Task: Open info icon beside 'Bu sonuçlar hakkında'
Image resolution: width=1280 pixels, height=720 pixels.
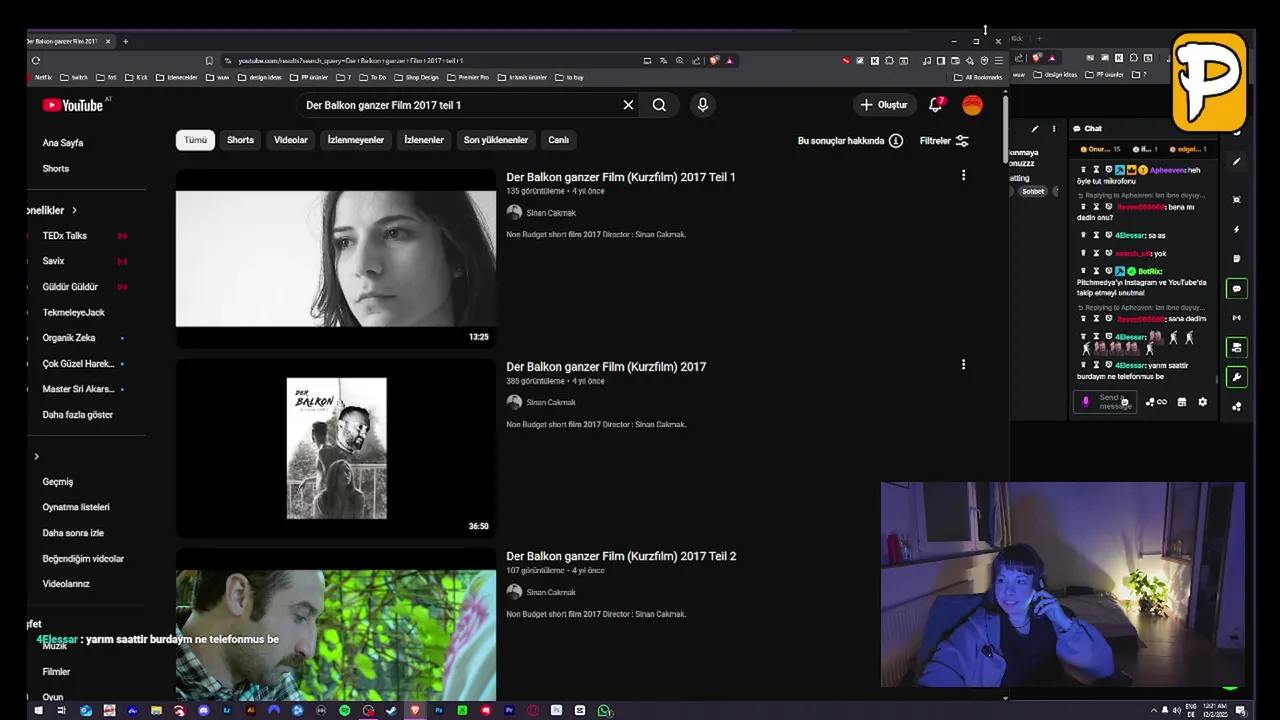Action: pos(896,141)
